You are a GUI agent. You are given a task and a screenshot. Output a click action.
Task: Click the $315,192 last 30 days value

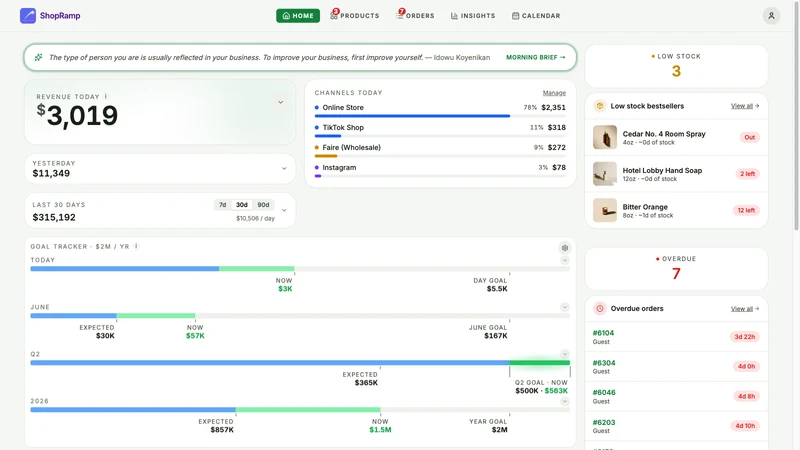coord(54,217)
